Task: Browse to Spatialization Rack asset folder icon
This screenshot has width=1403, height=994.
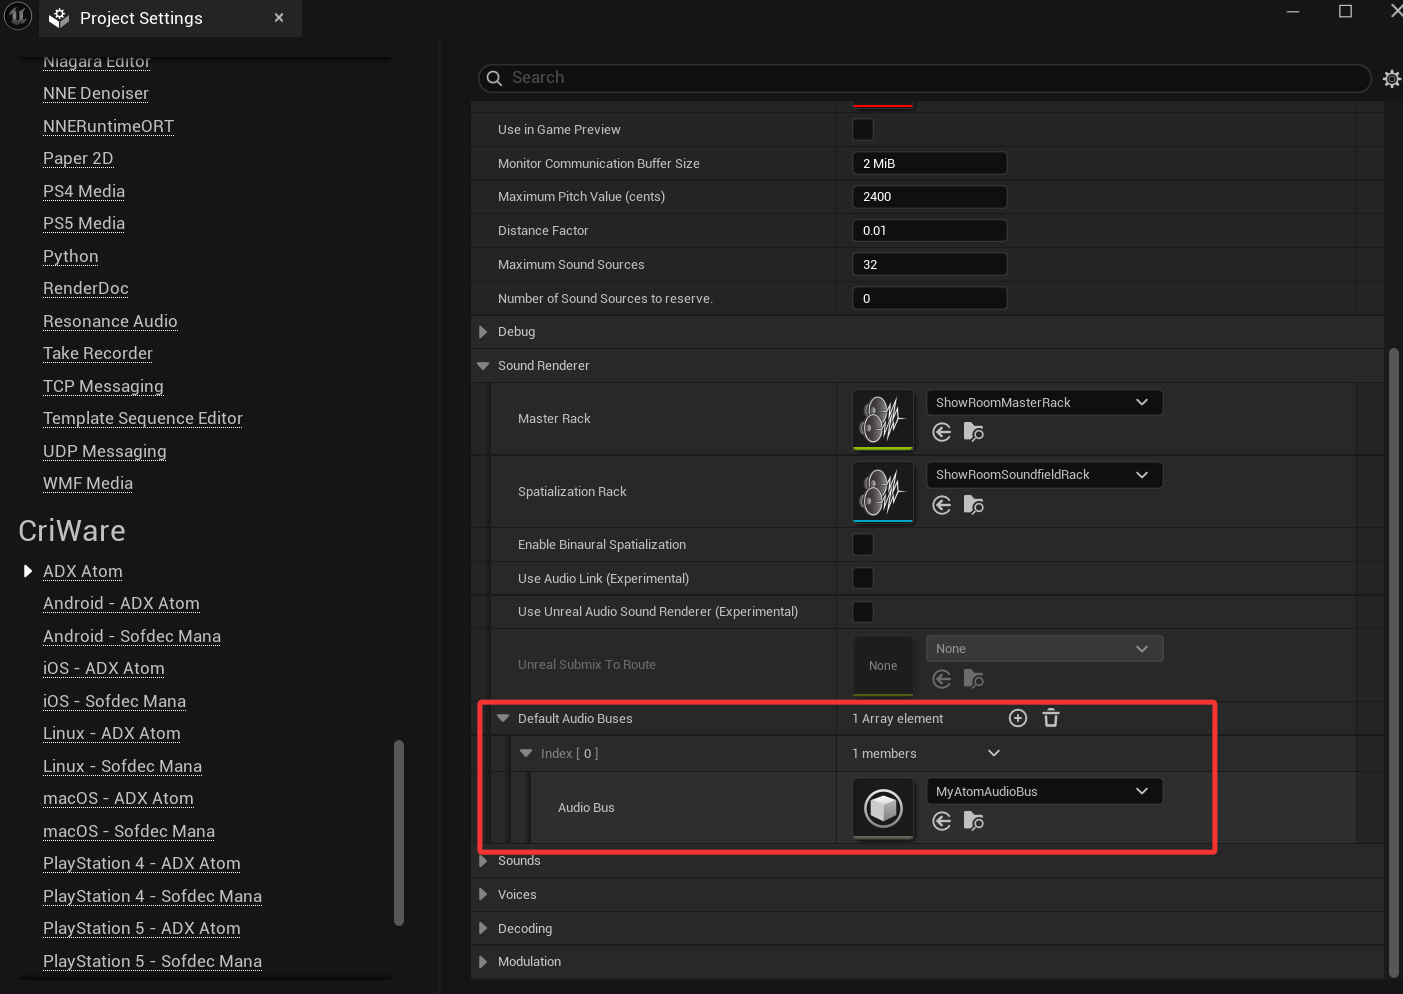Action: click(x=973, y=505)
